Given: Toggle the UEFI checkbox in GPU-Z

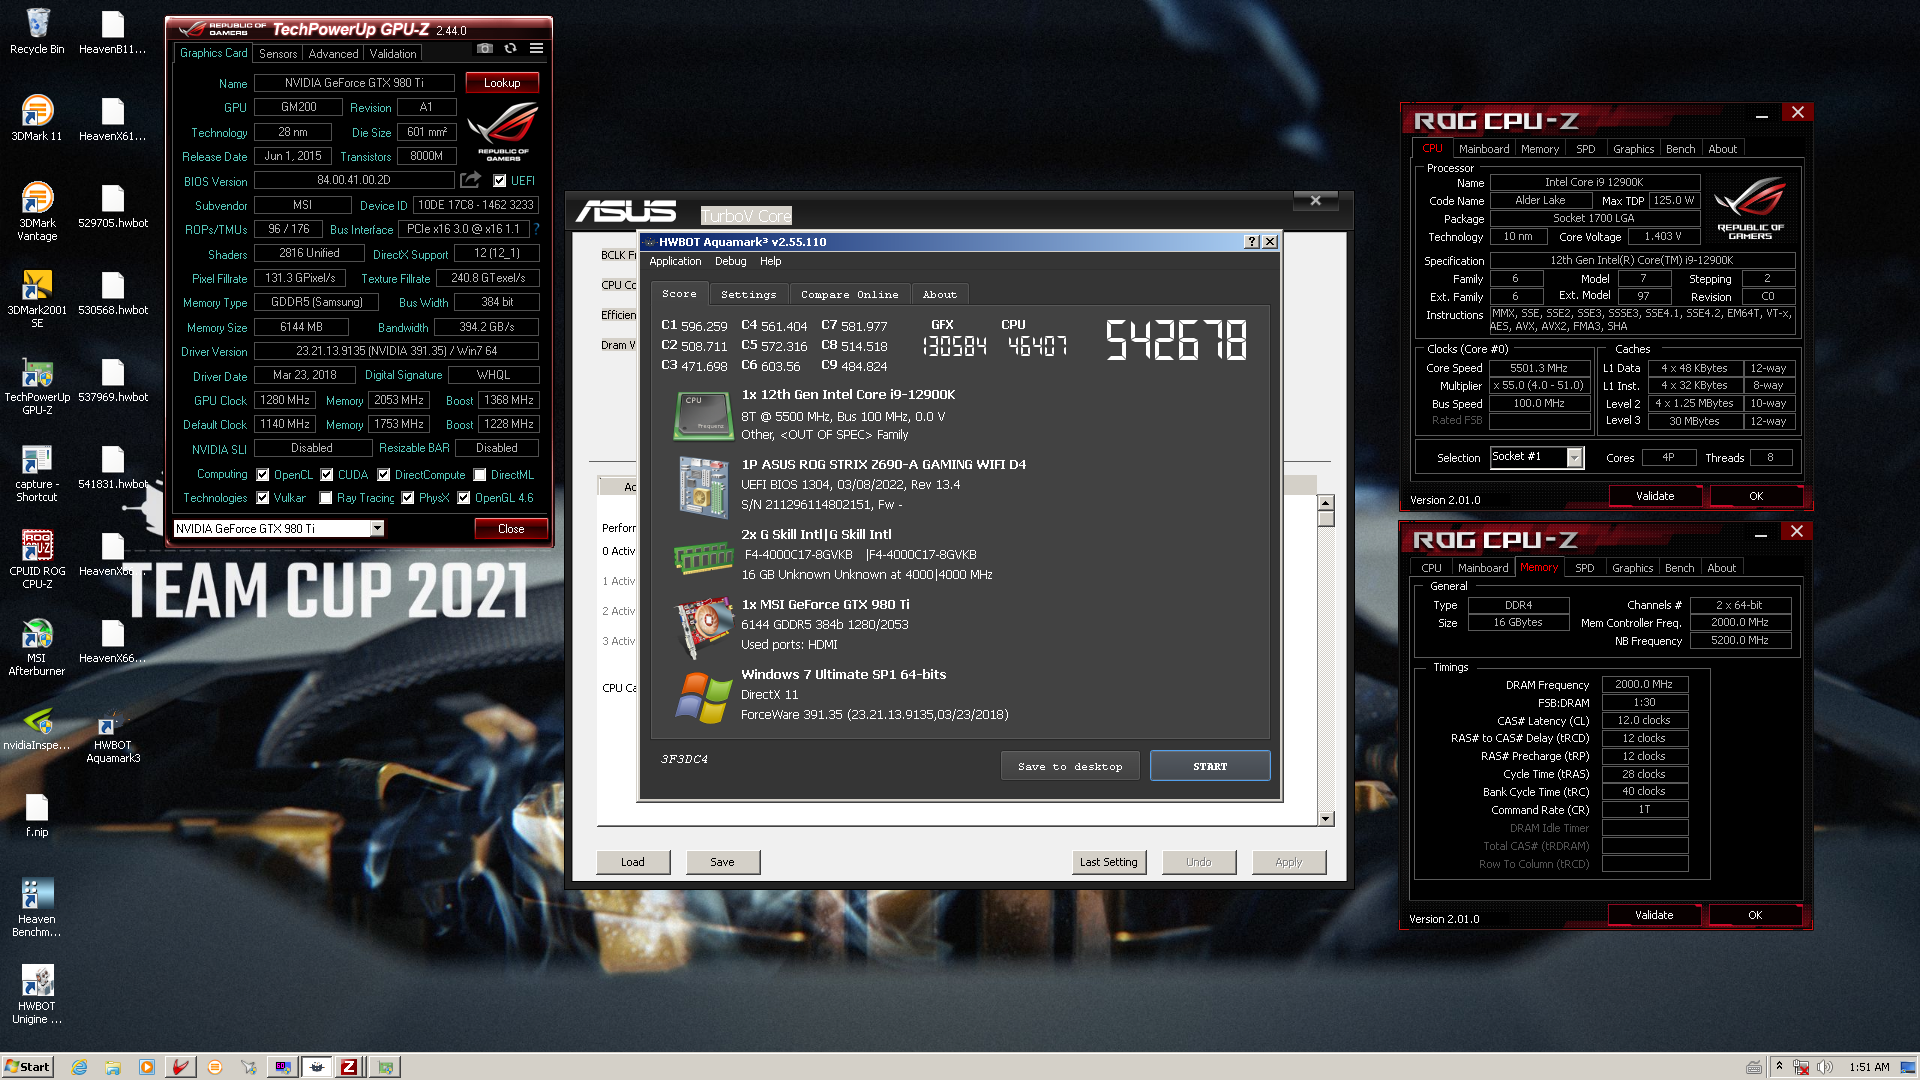Looking at the screenshot, I should click(500, 181).
